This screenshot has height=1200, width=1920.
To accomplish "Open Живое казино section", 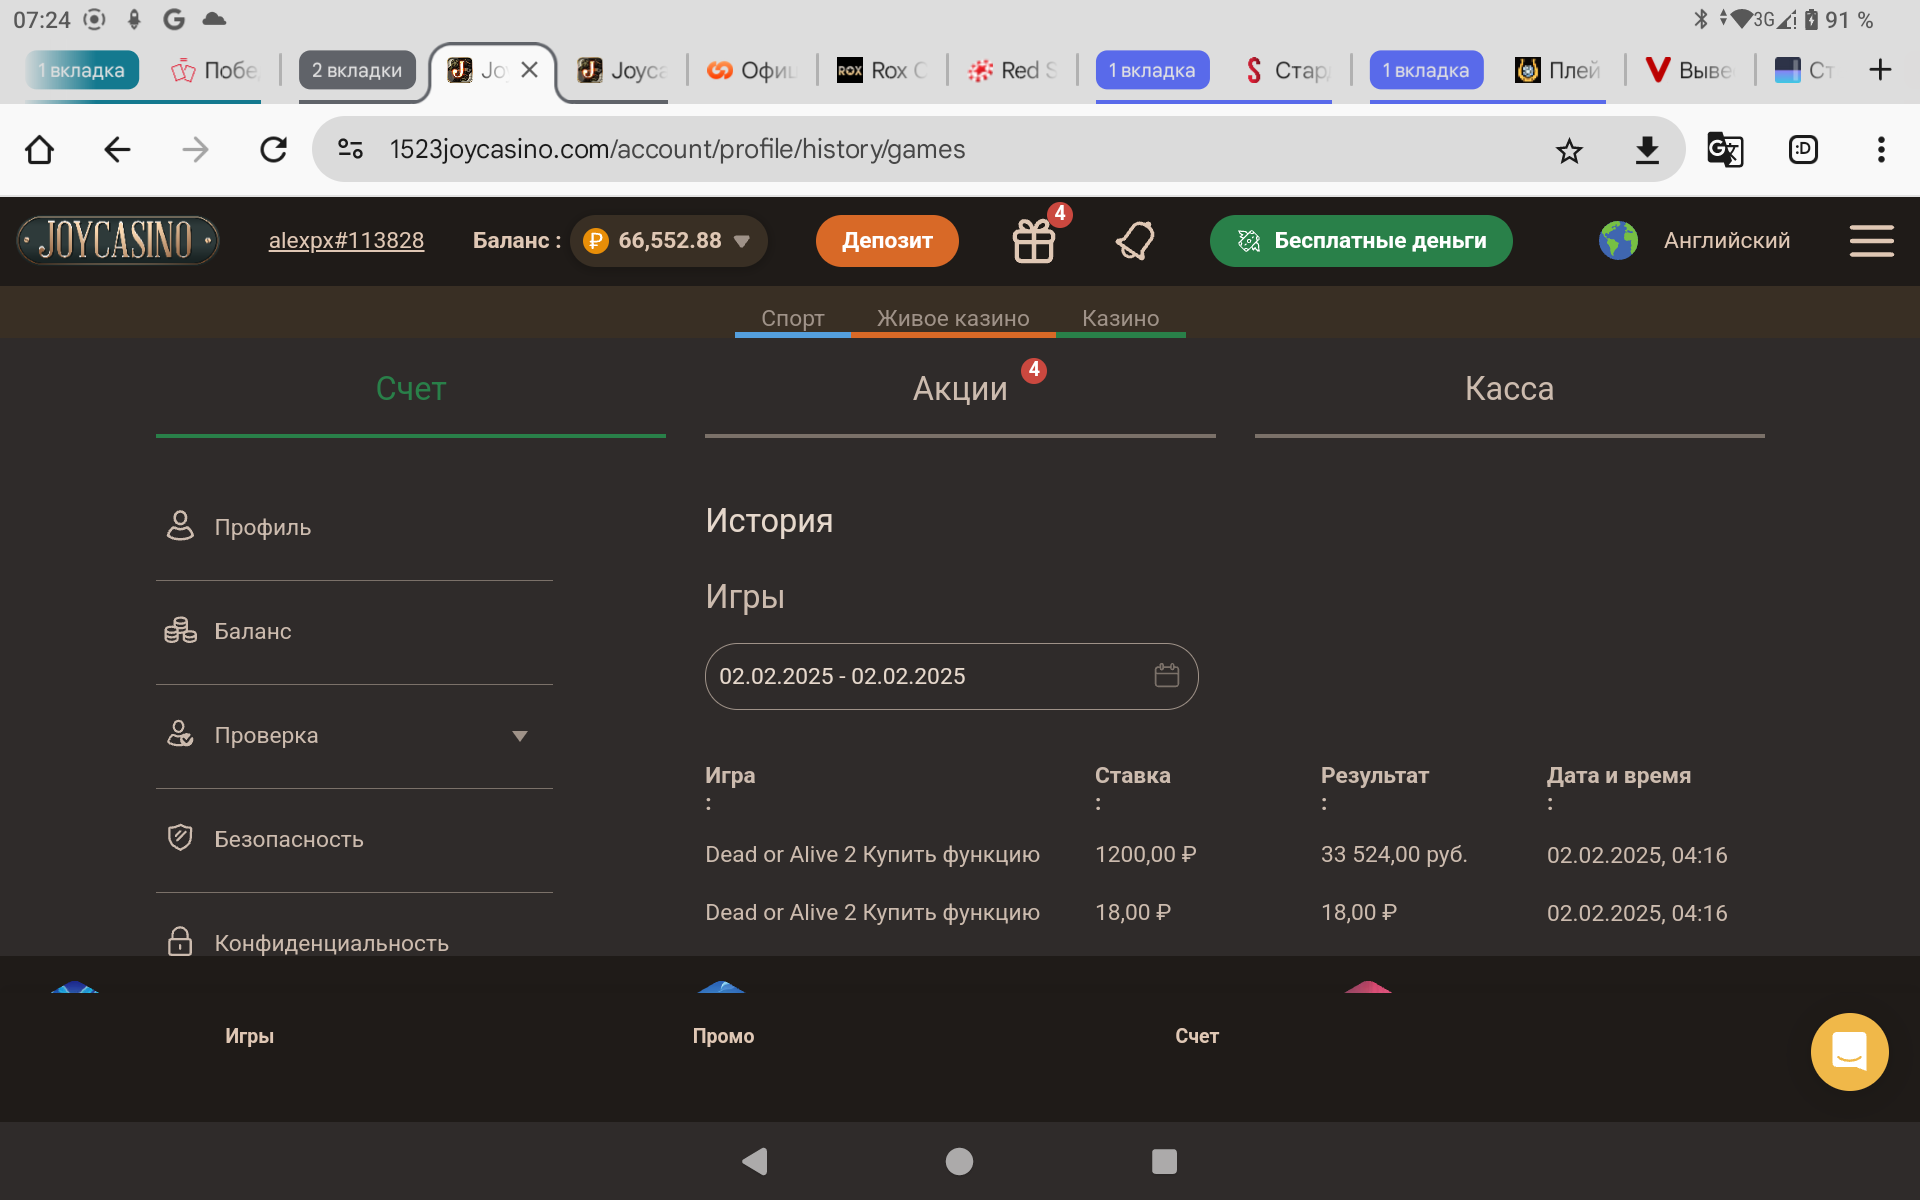I will point(952,318).
